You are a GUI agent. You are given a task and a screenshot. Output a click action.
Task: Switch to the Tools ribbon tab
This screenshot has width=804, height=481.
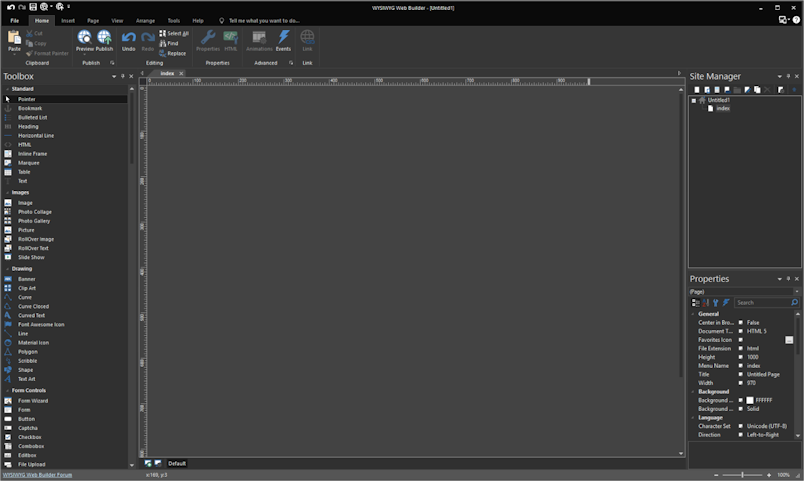pyautogui.click(x=174, y=21)
